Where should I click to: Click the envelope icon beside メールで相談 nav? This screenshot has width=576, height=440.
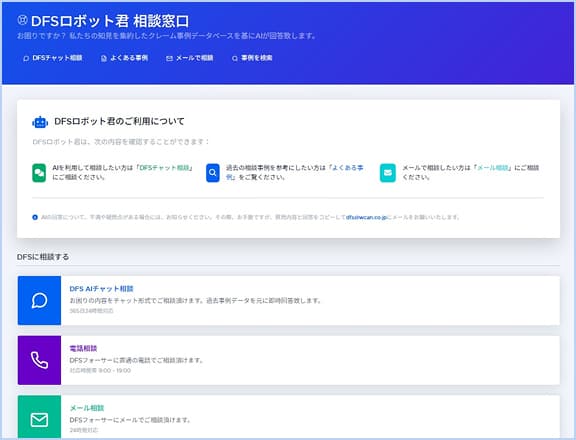point(169,58)
